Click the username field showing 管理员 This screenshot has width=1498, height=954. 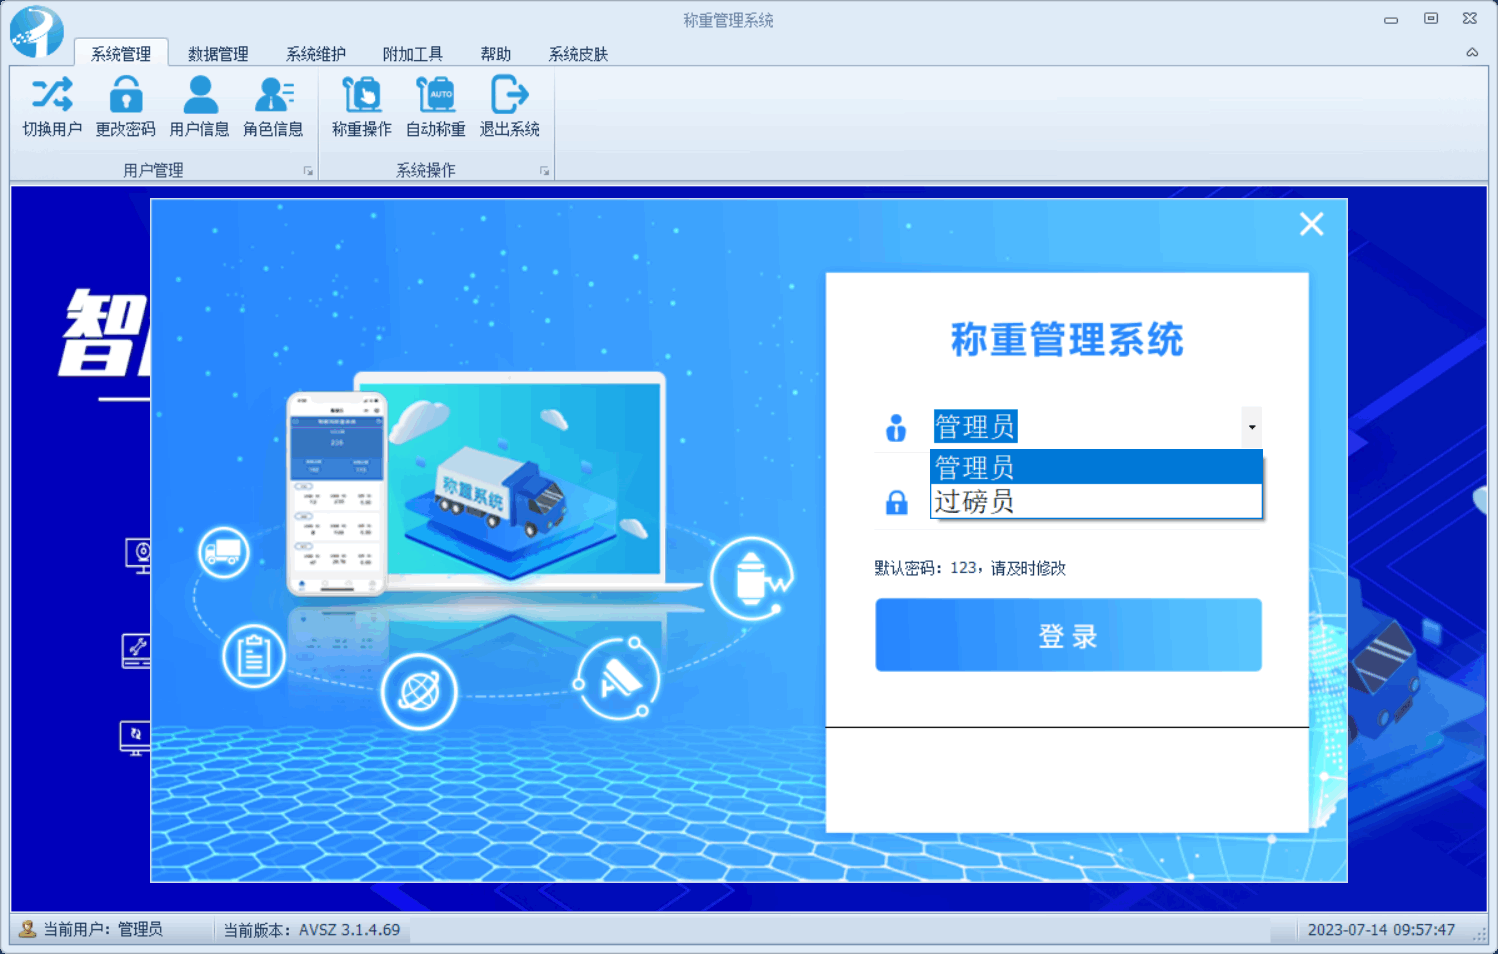1086,427
